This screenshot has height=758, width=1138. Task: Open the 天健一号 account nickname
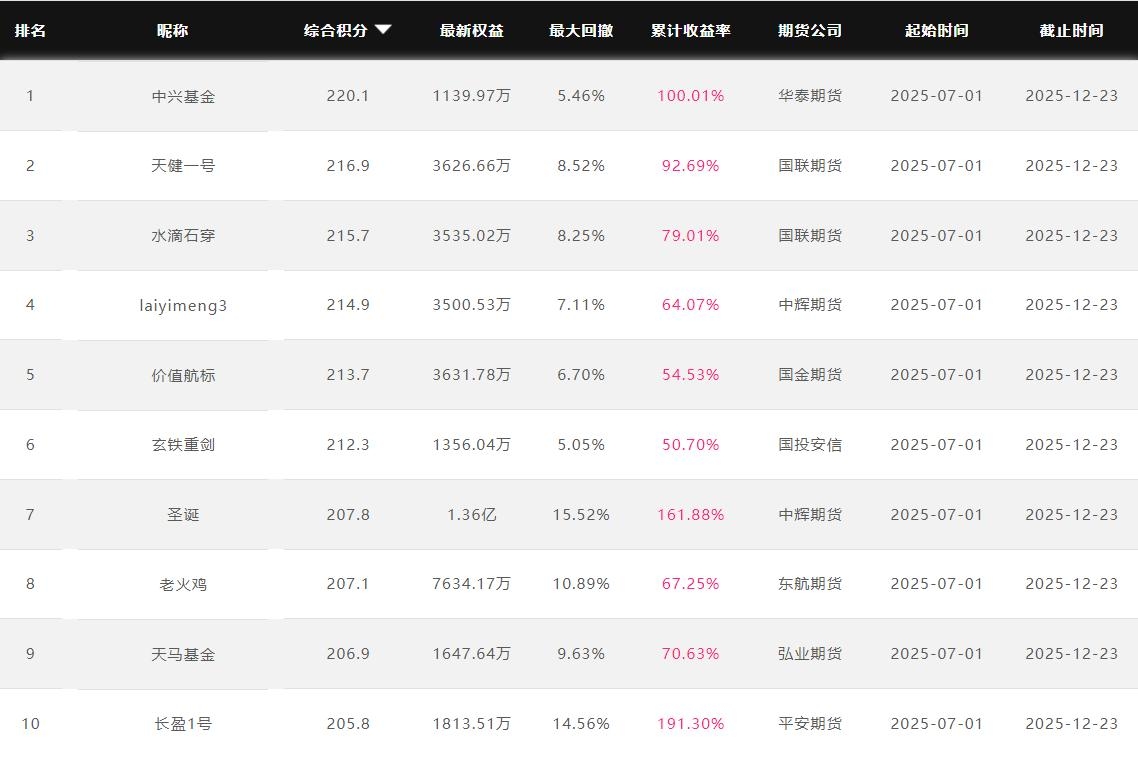click(183, 166)
